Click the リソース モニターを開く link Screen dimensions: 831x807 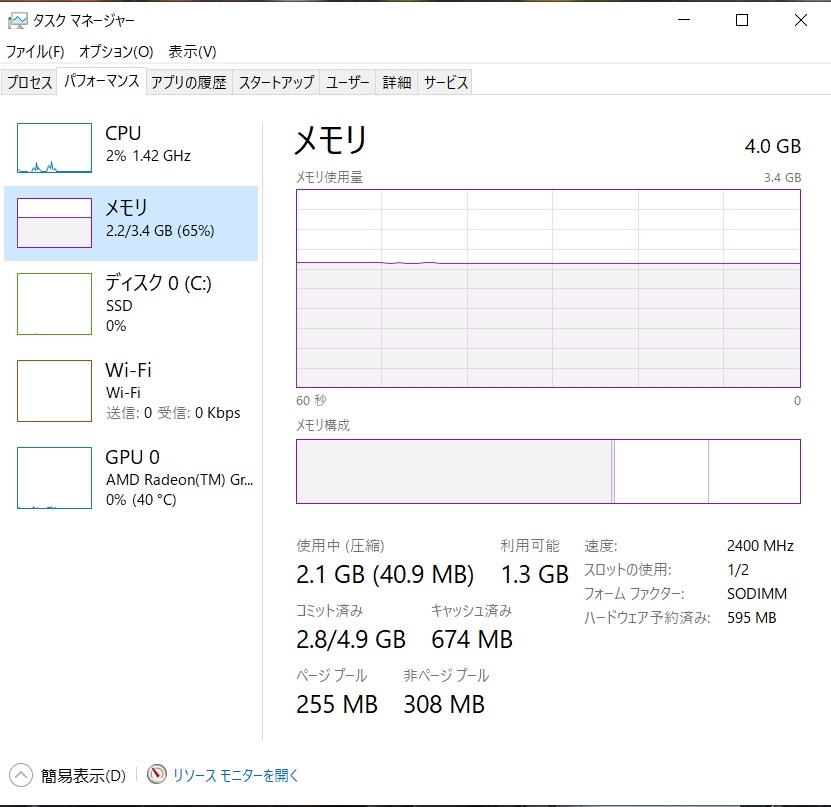pos(236,775)
